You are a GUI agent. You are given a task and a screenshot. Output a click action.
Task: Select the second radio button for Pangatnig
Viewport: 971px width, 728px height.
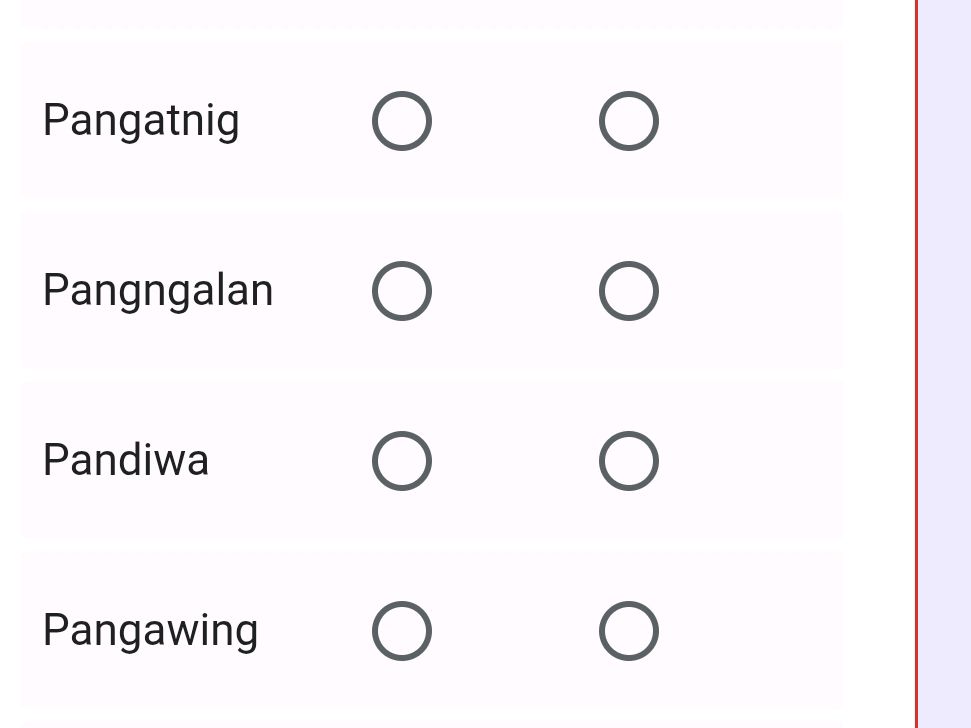click(628, 120)
